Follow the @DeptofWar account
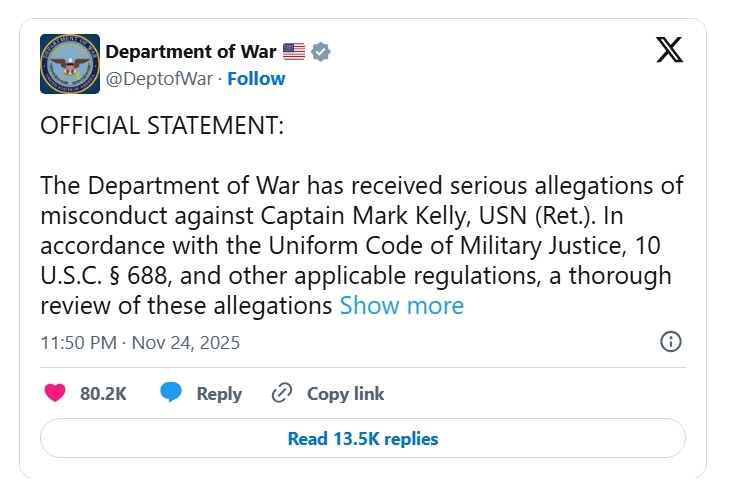The width and height of the screenshot is (729, 490). 256,78
